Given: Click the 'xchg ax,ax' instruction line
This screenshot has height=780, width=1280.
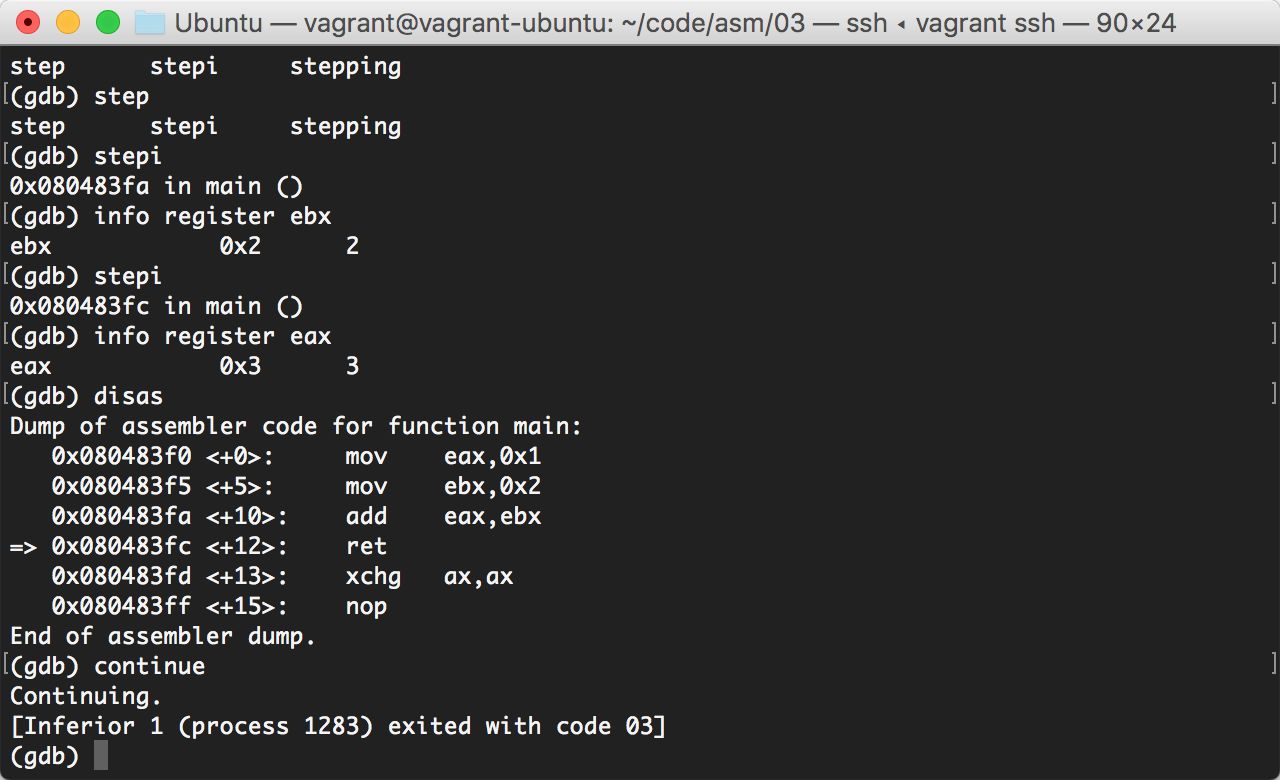Looking at the screenshot, I should pos(282,576).
